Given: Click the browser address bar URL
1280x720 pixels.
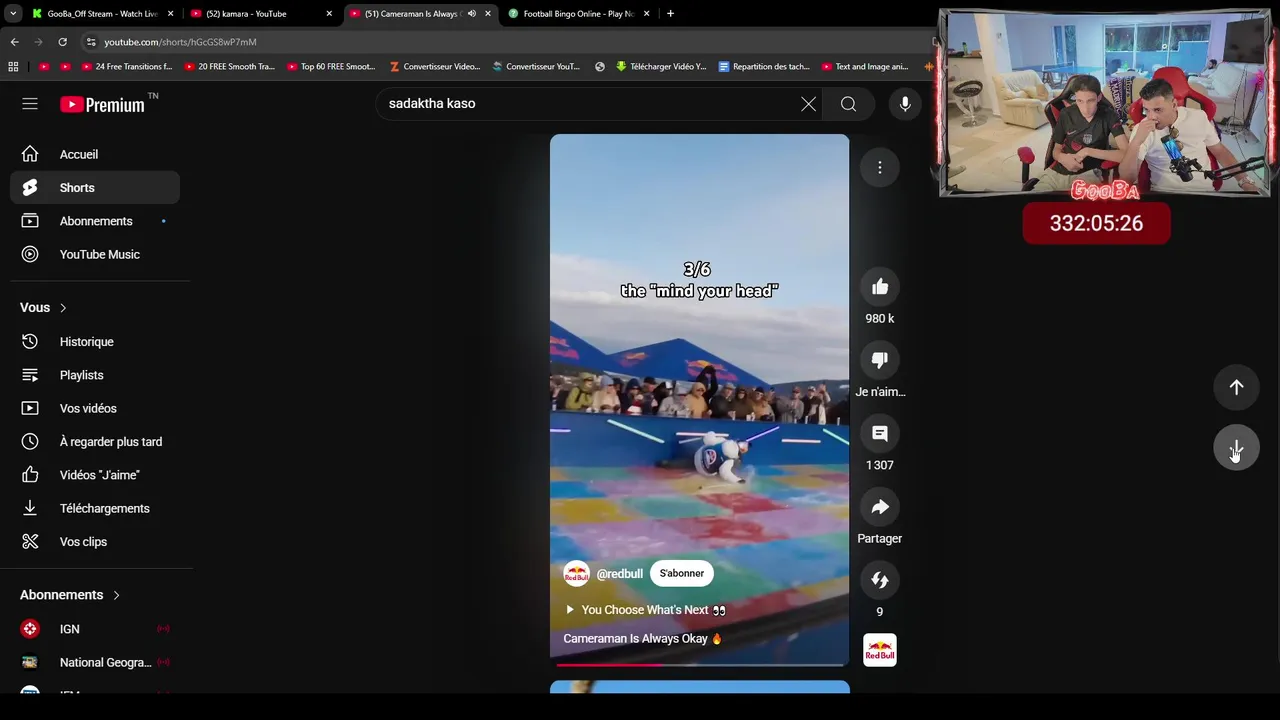Looking at the screenshot, I should click(180, 42).
